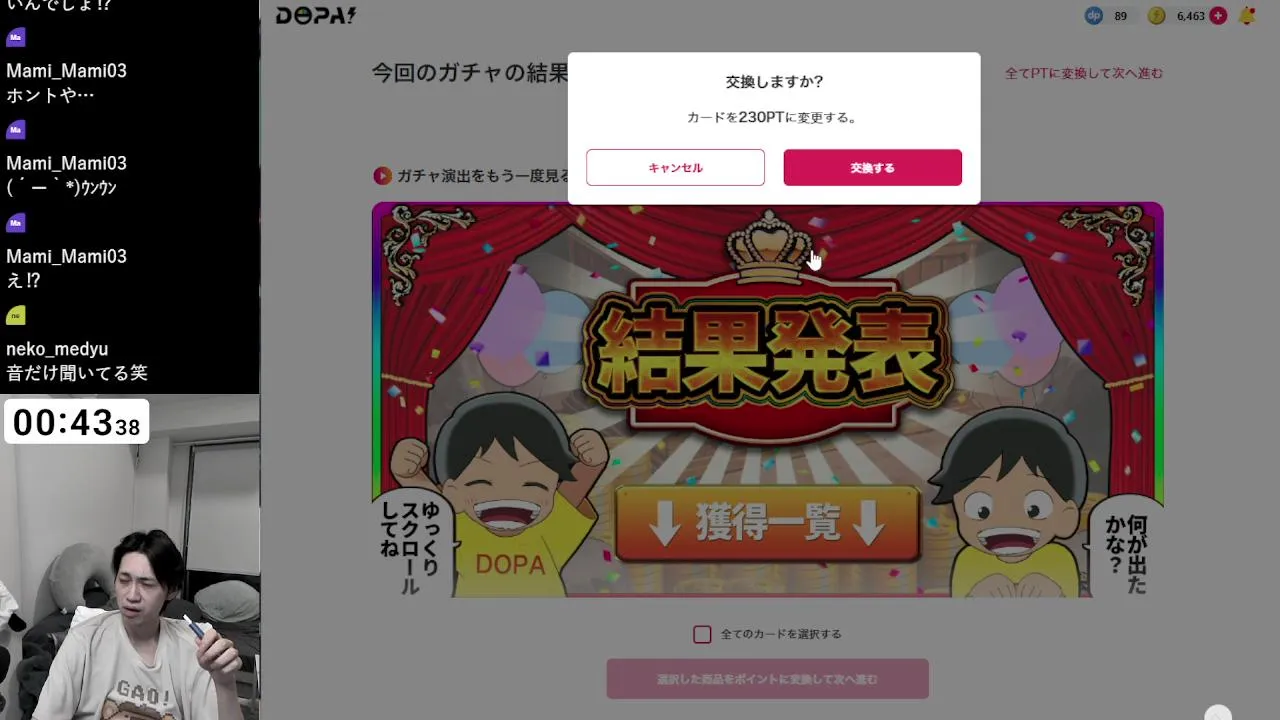The image size is (1280, 720).
Task: Tick the 全てのカードを選択する checkbox
Action: click(702, 634)
